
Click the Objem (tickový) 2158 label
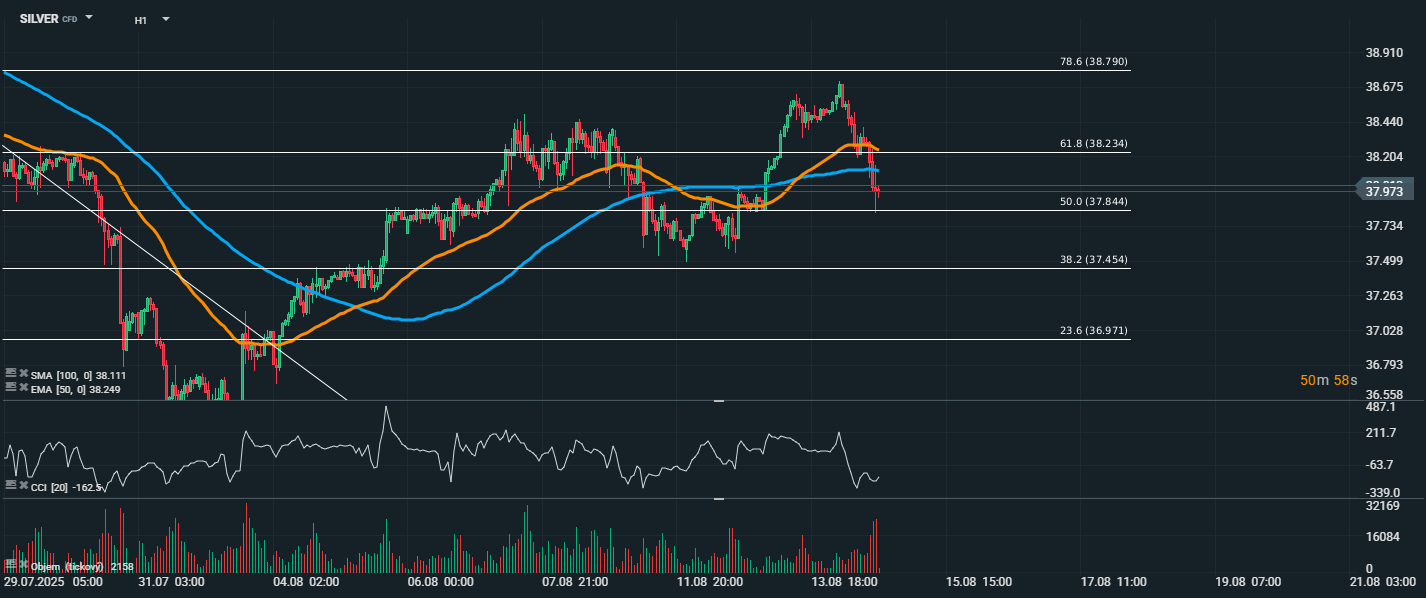(x=83, y=567)
